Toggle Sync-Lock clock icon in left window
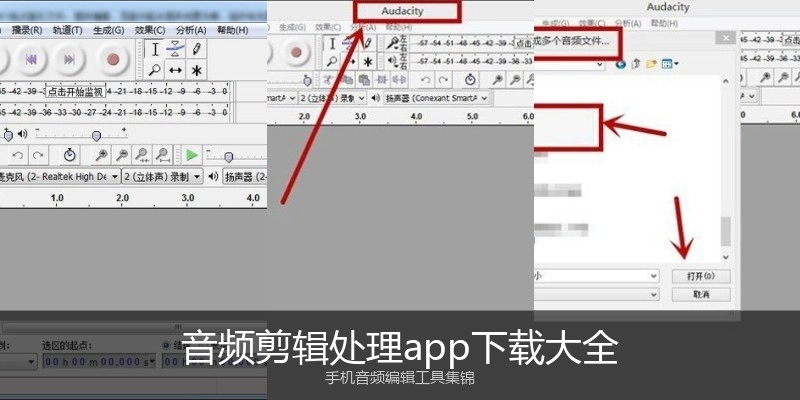Screen dimensions: 800x400 tap(69, 155)
